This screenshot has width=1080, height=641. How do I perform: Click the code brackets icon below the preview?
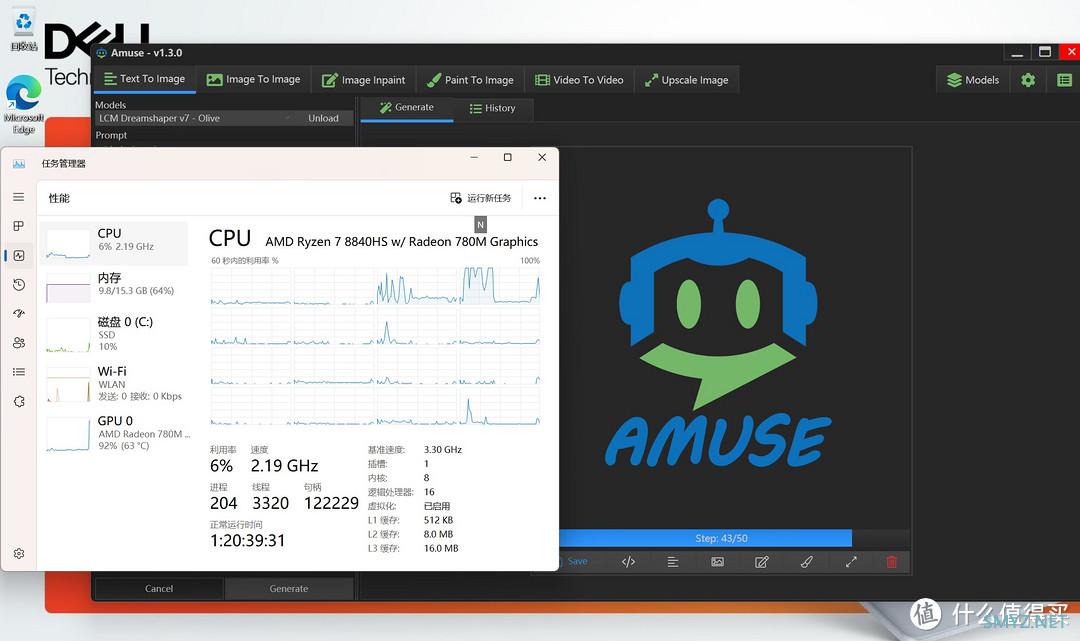click(x=628, y=562)
